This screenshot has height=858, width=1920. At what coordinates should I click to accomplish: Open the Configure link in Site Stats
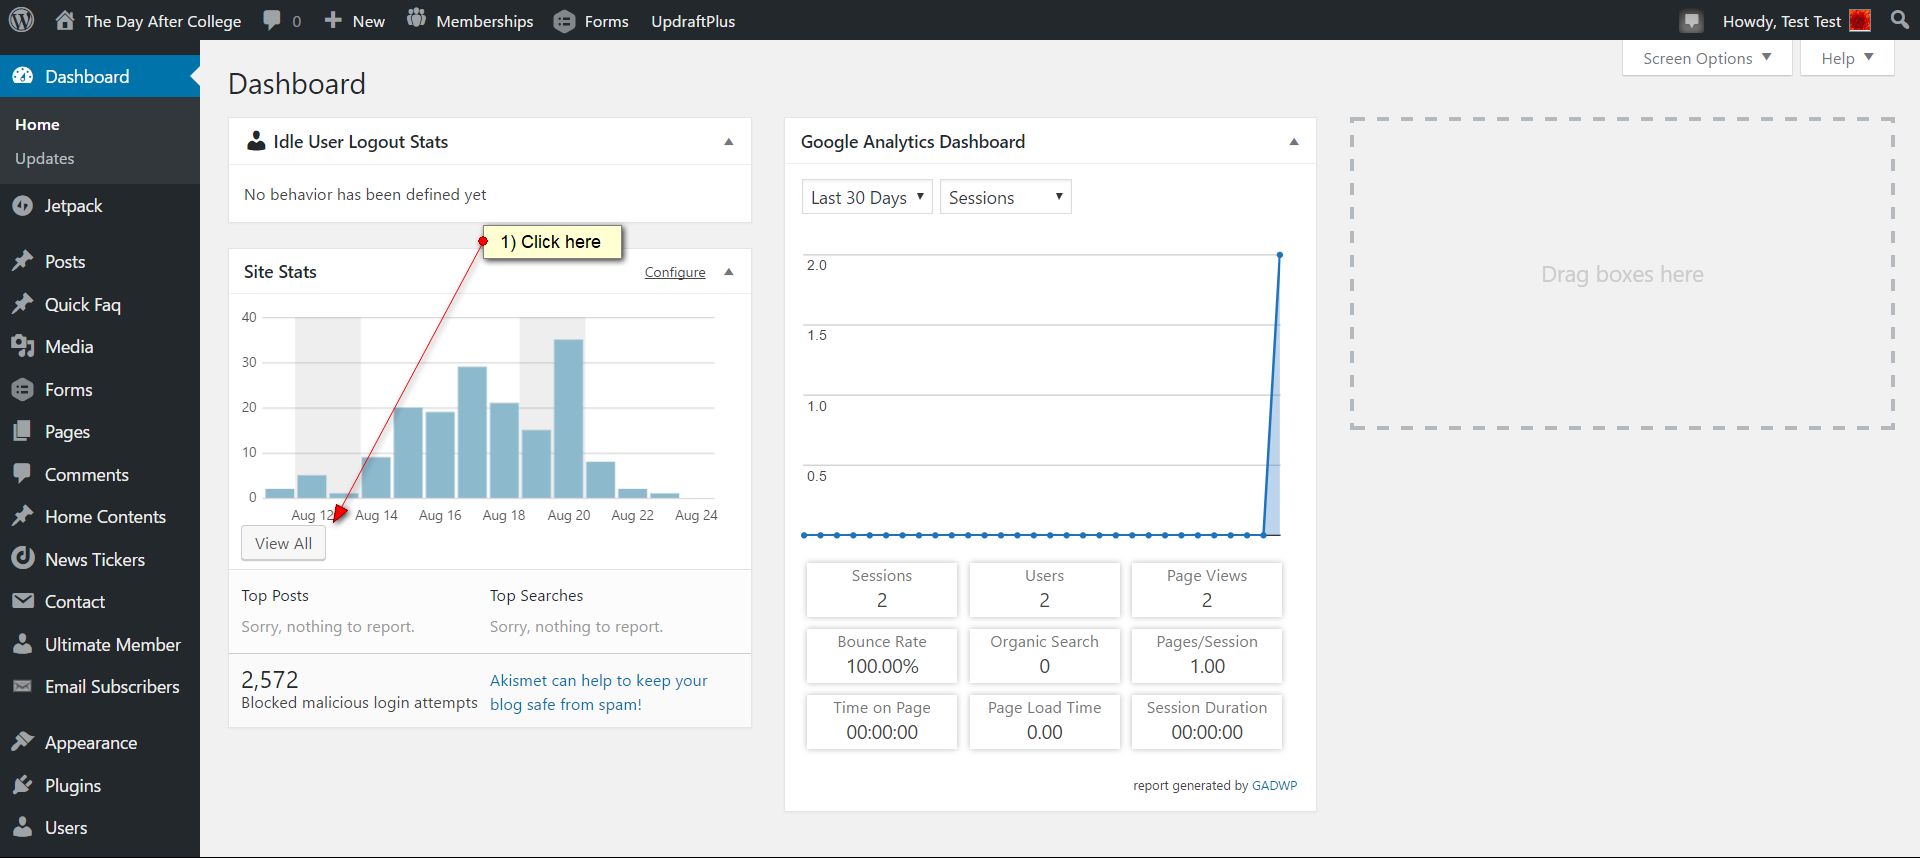[675, 272]
